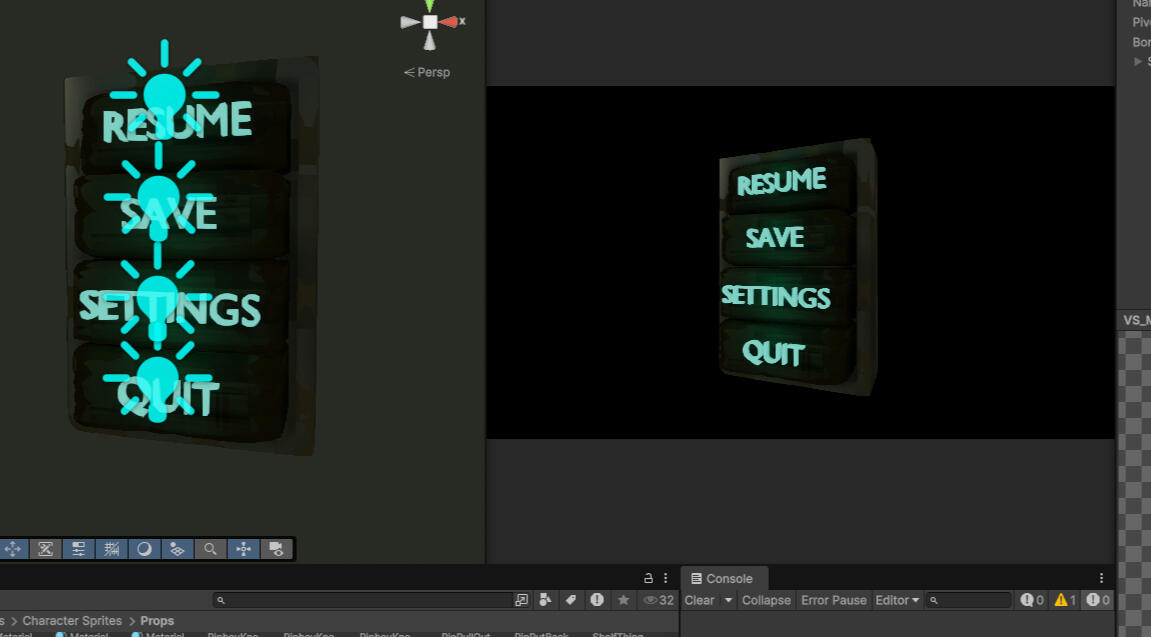Viewport: 1151px width, 637px height.
Task: Click the move-arrows overlay button in scene toolbar
Action: [12, 549]
